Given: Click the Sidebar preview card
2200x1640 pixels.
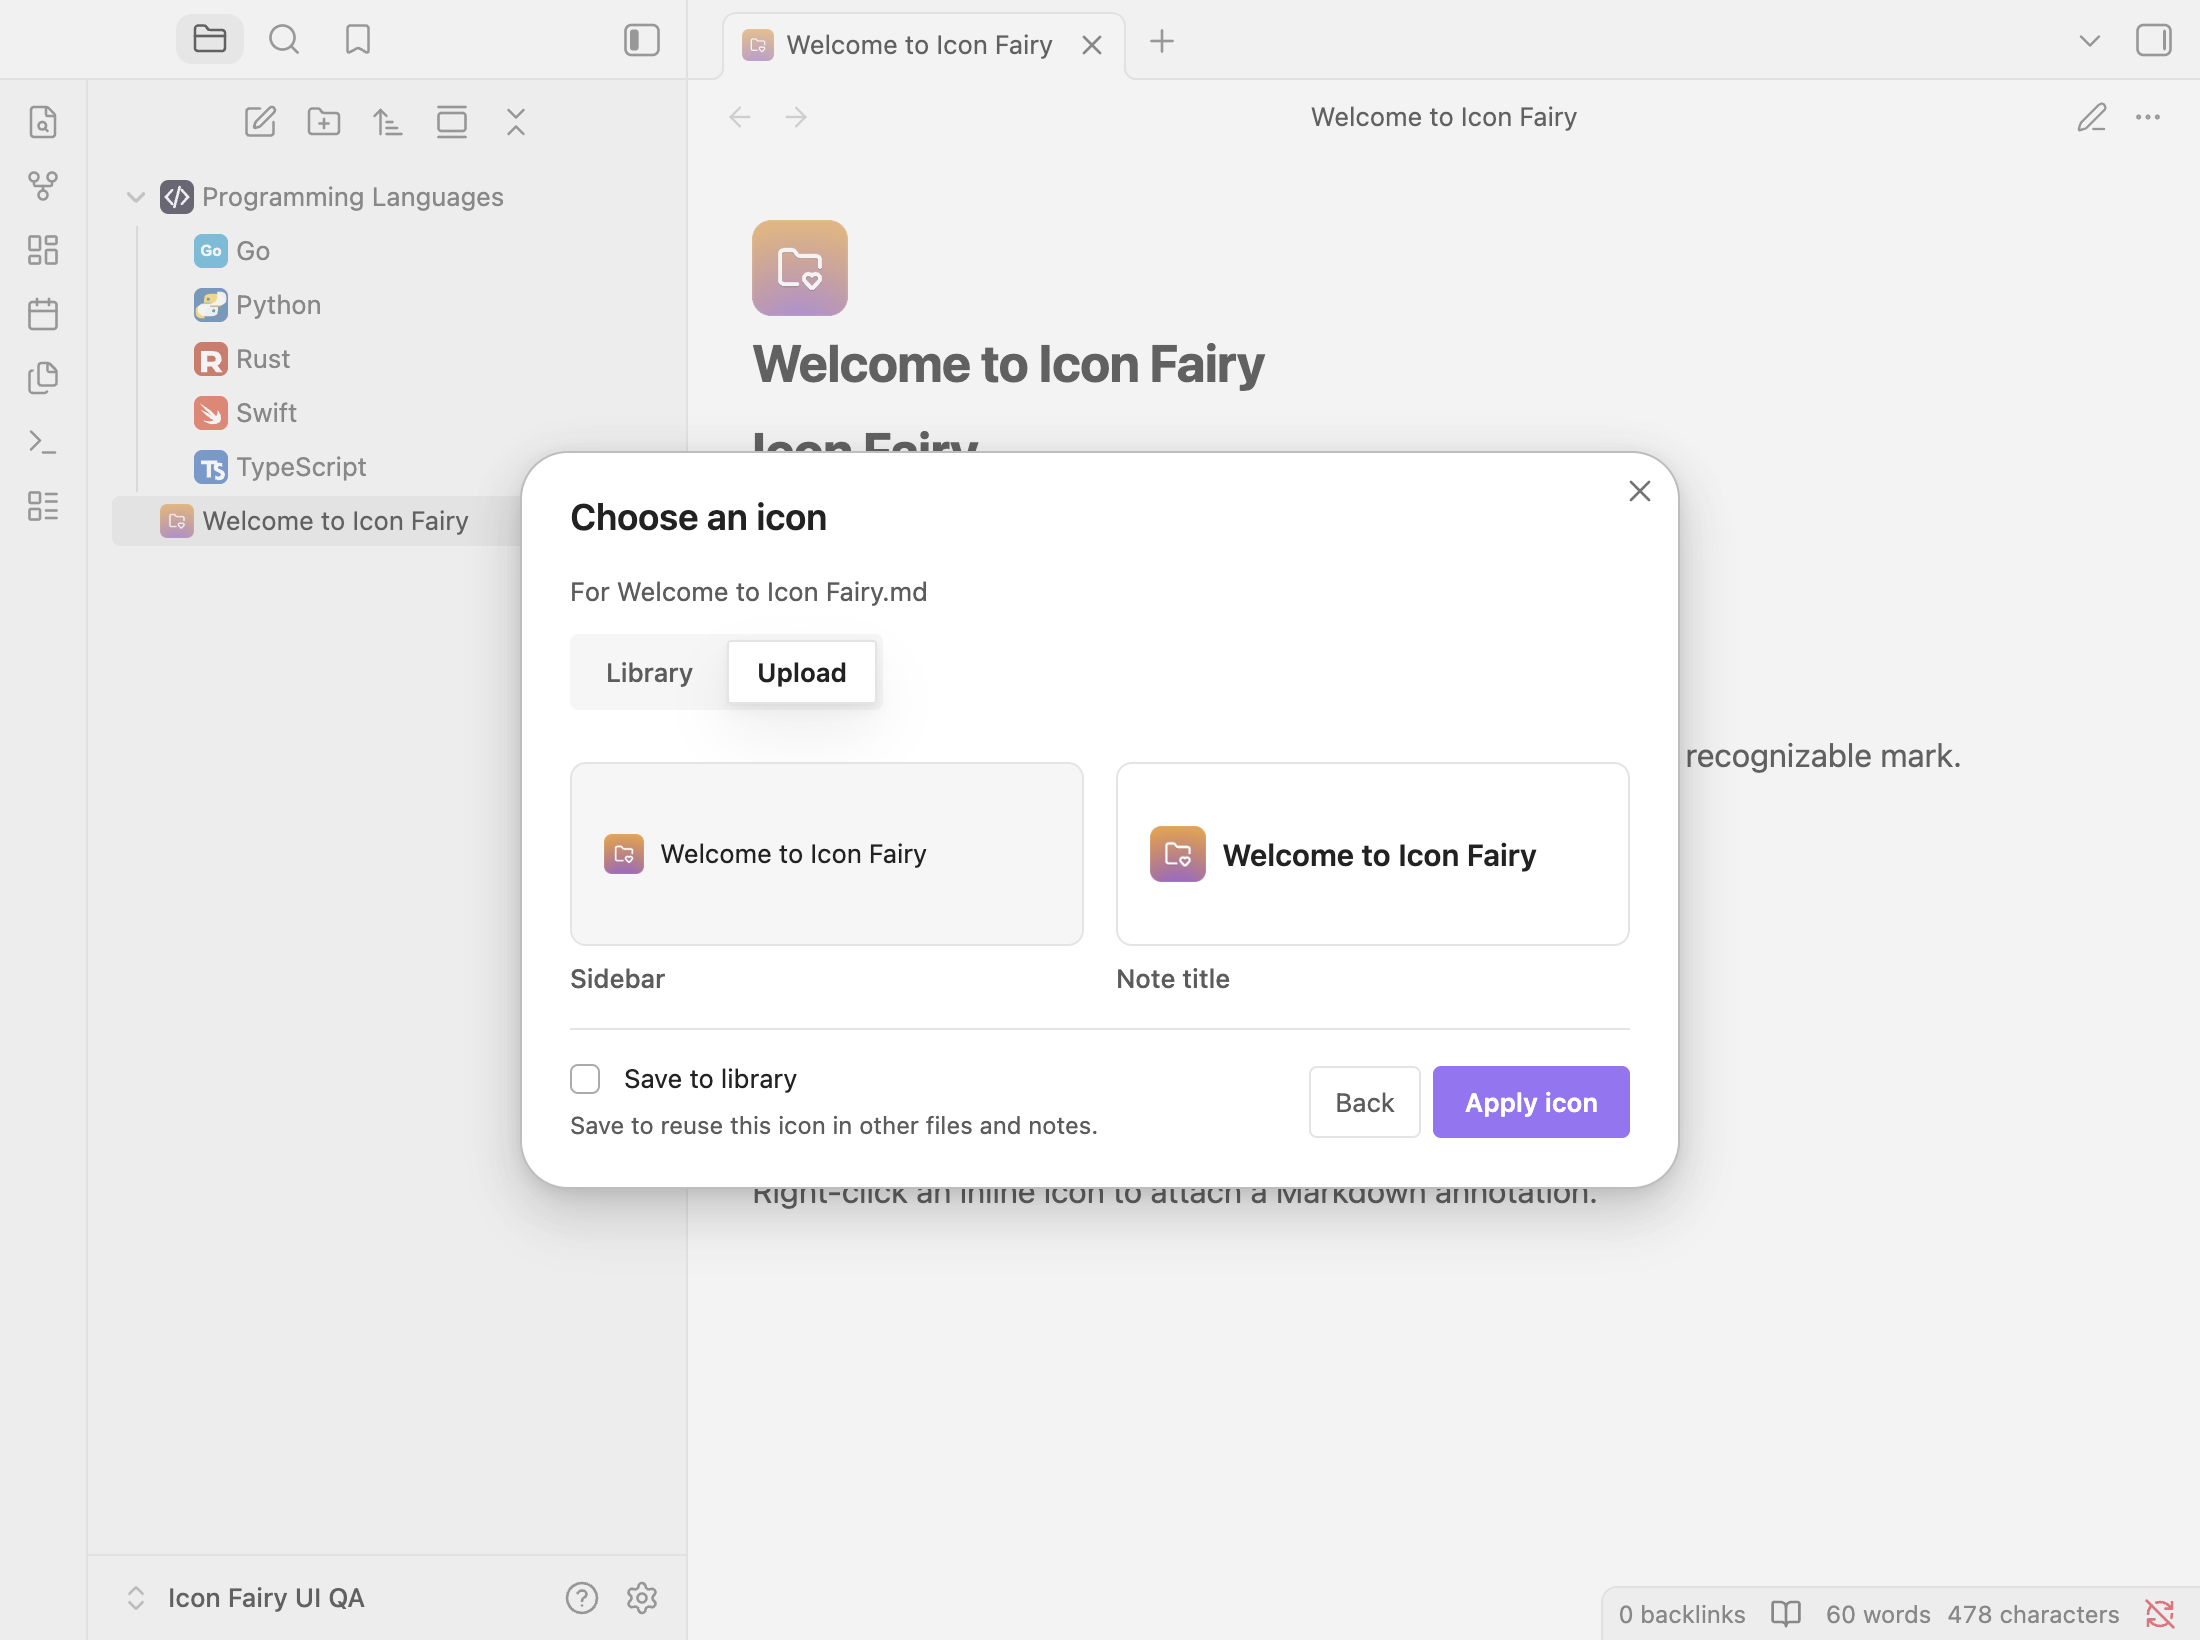Looking at the screenshot, I should [827, 854].
